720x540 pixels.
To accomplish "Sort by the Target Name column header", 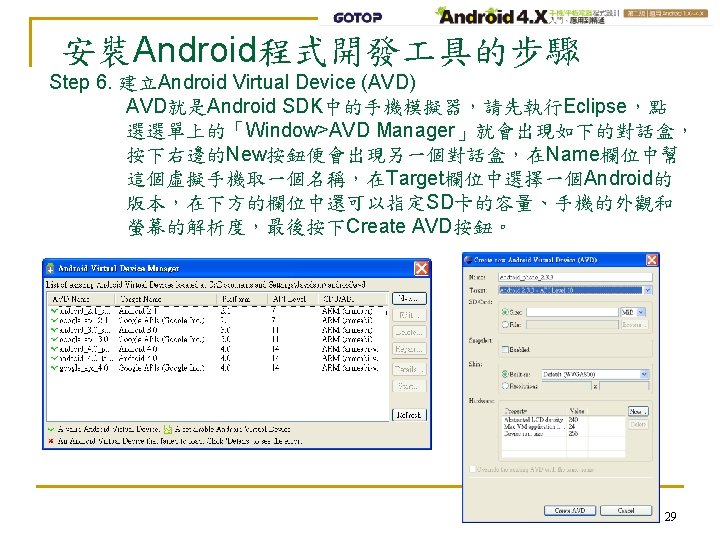I will (x=165, y=299).
